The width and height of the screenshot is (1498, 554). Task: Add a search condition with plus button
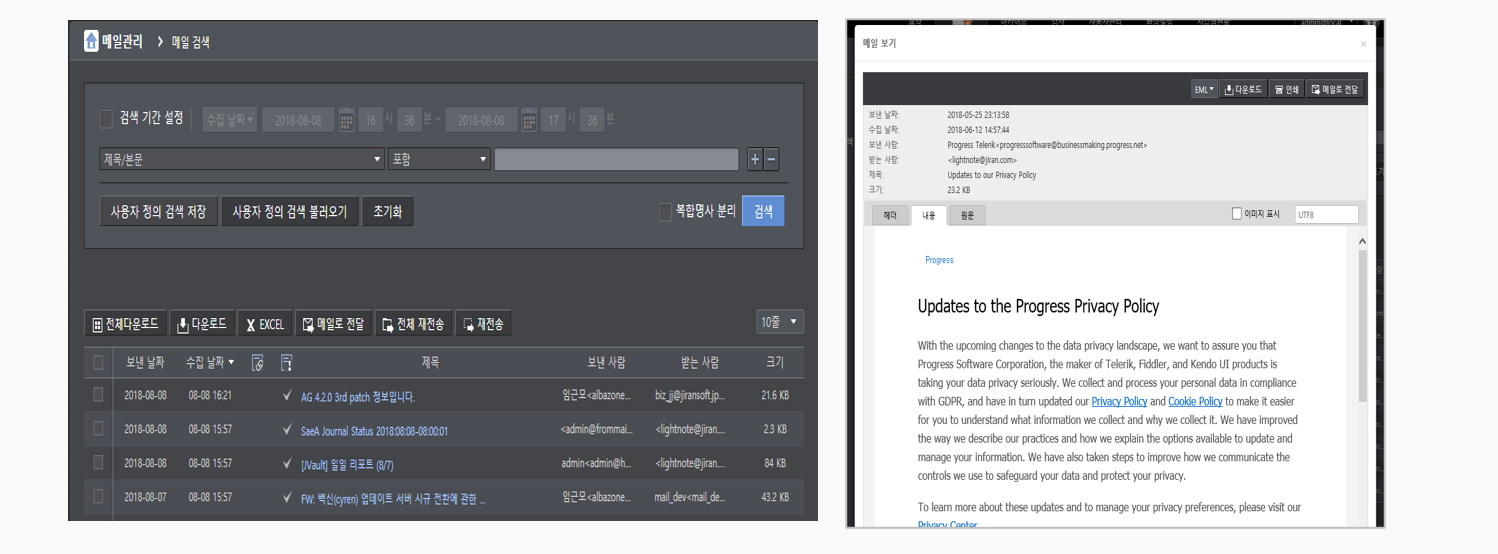(755, 159)
